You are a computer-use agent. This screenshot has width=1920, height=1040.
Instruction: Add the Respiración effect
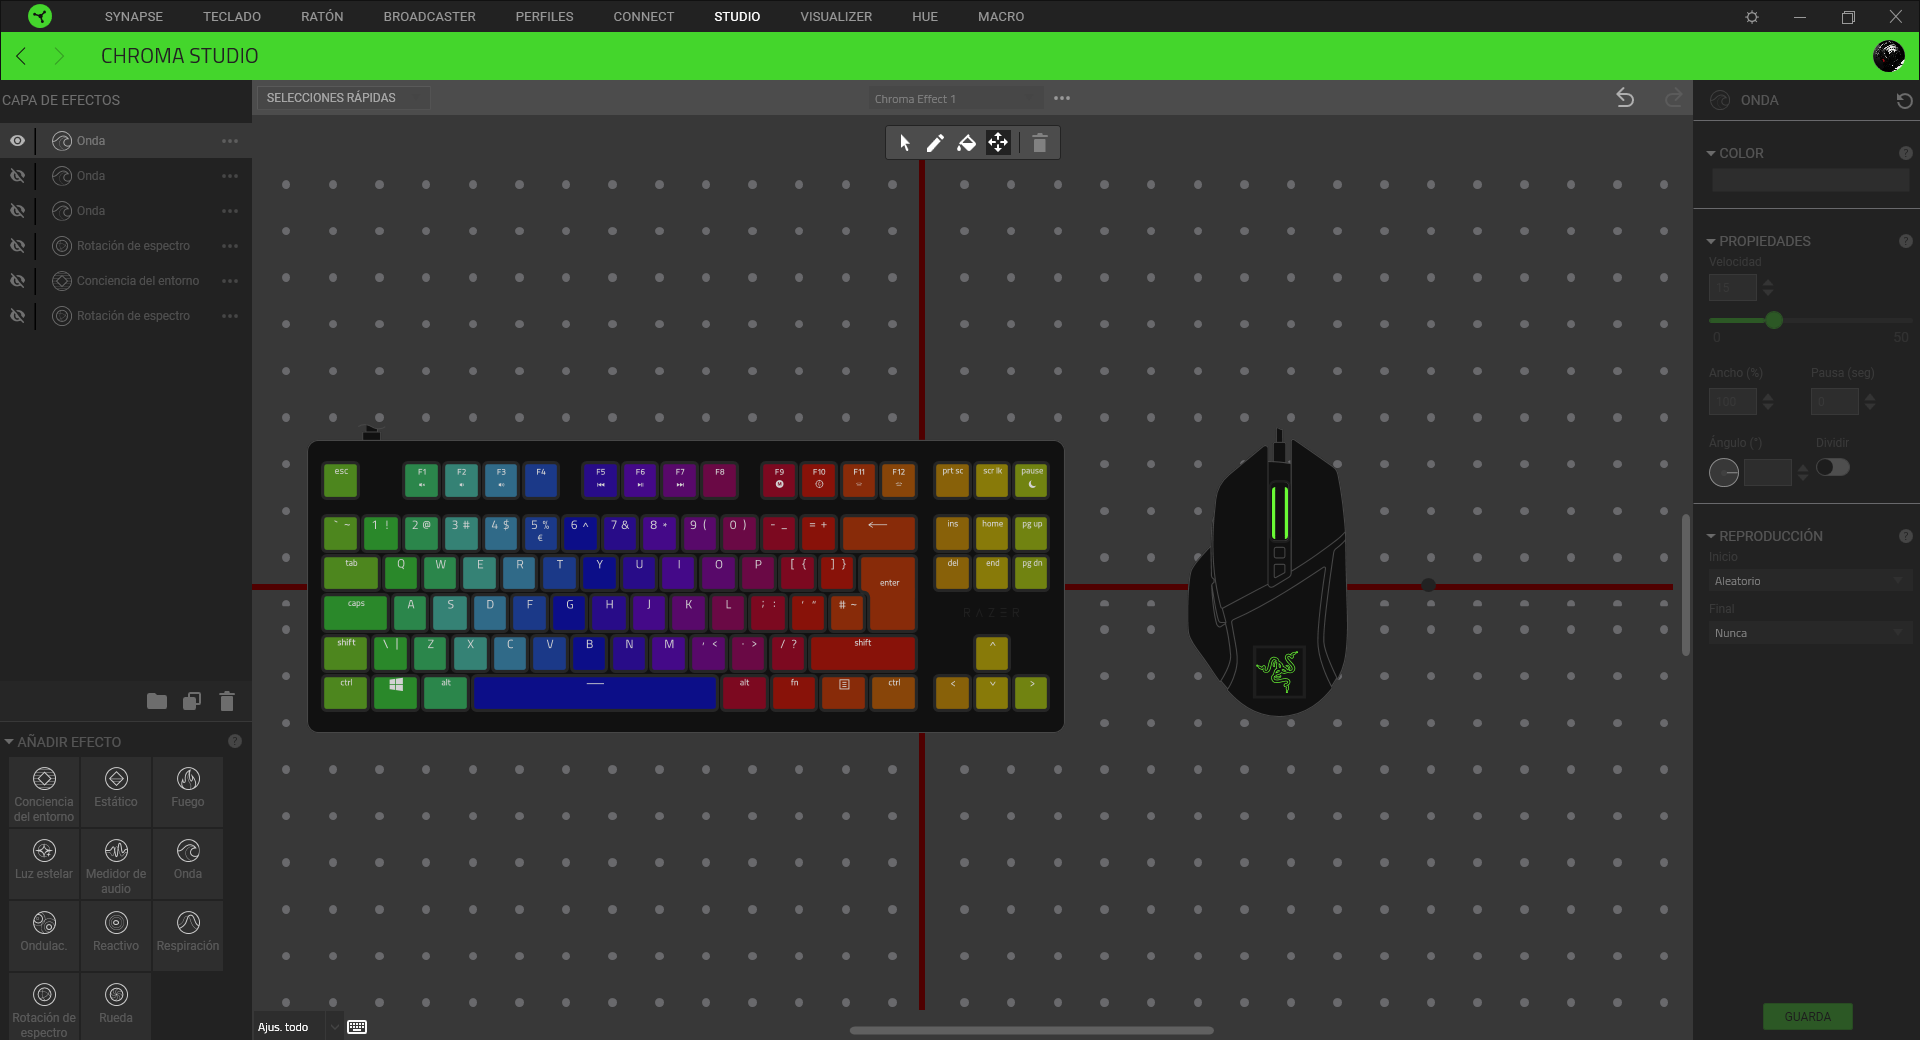[x=188, y=937]
